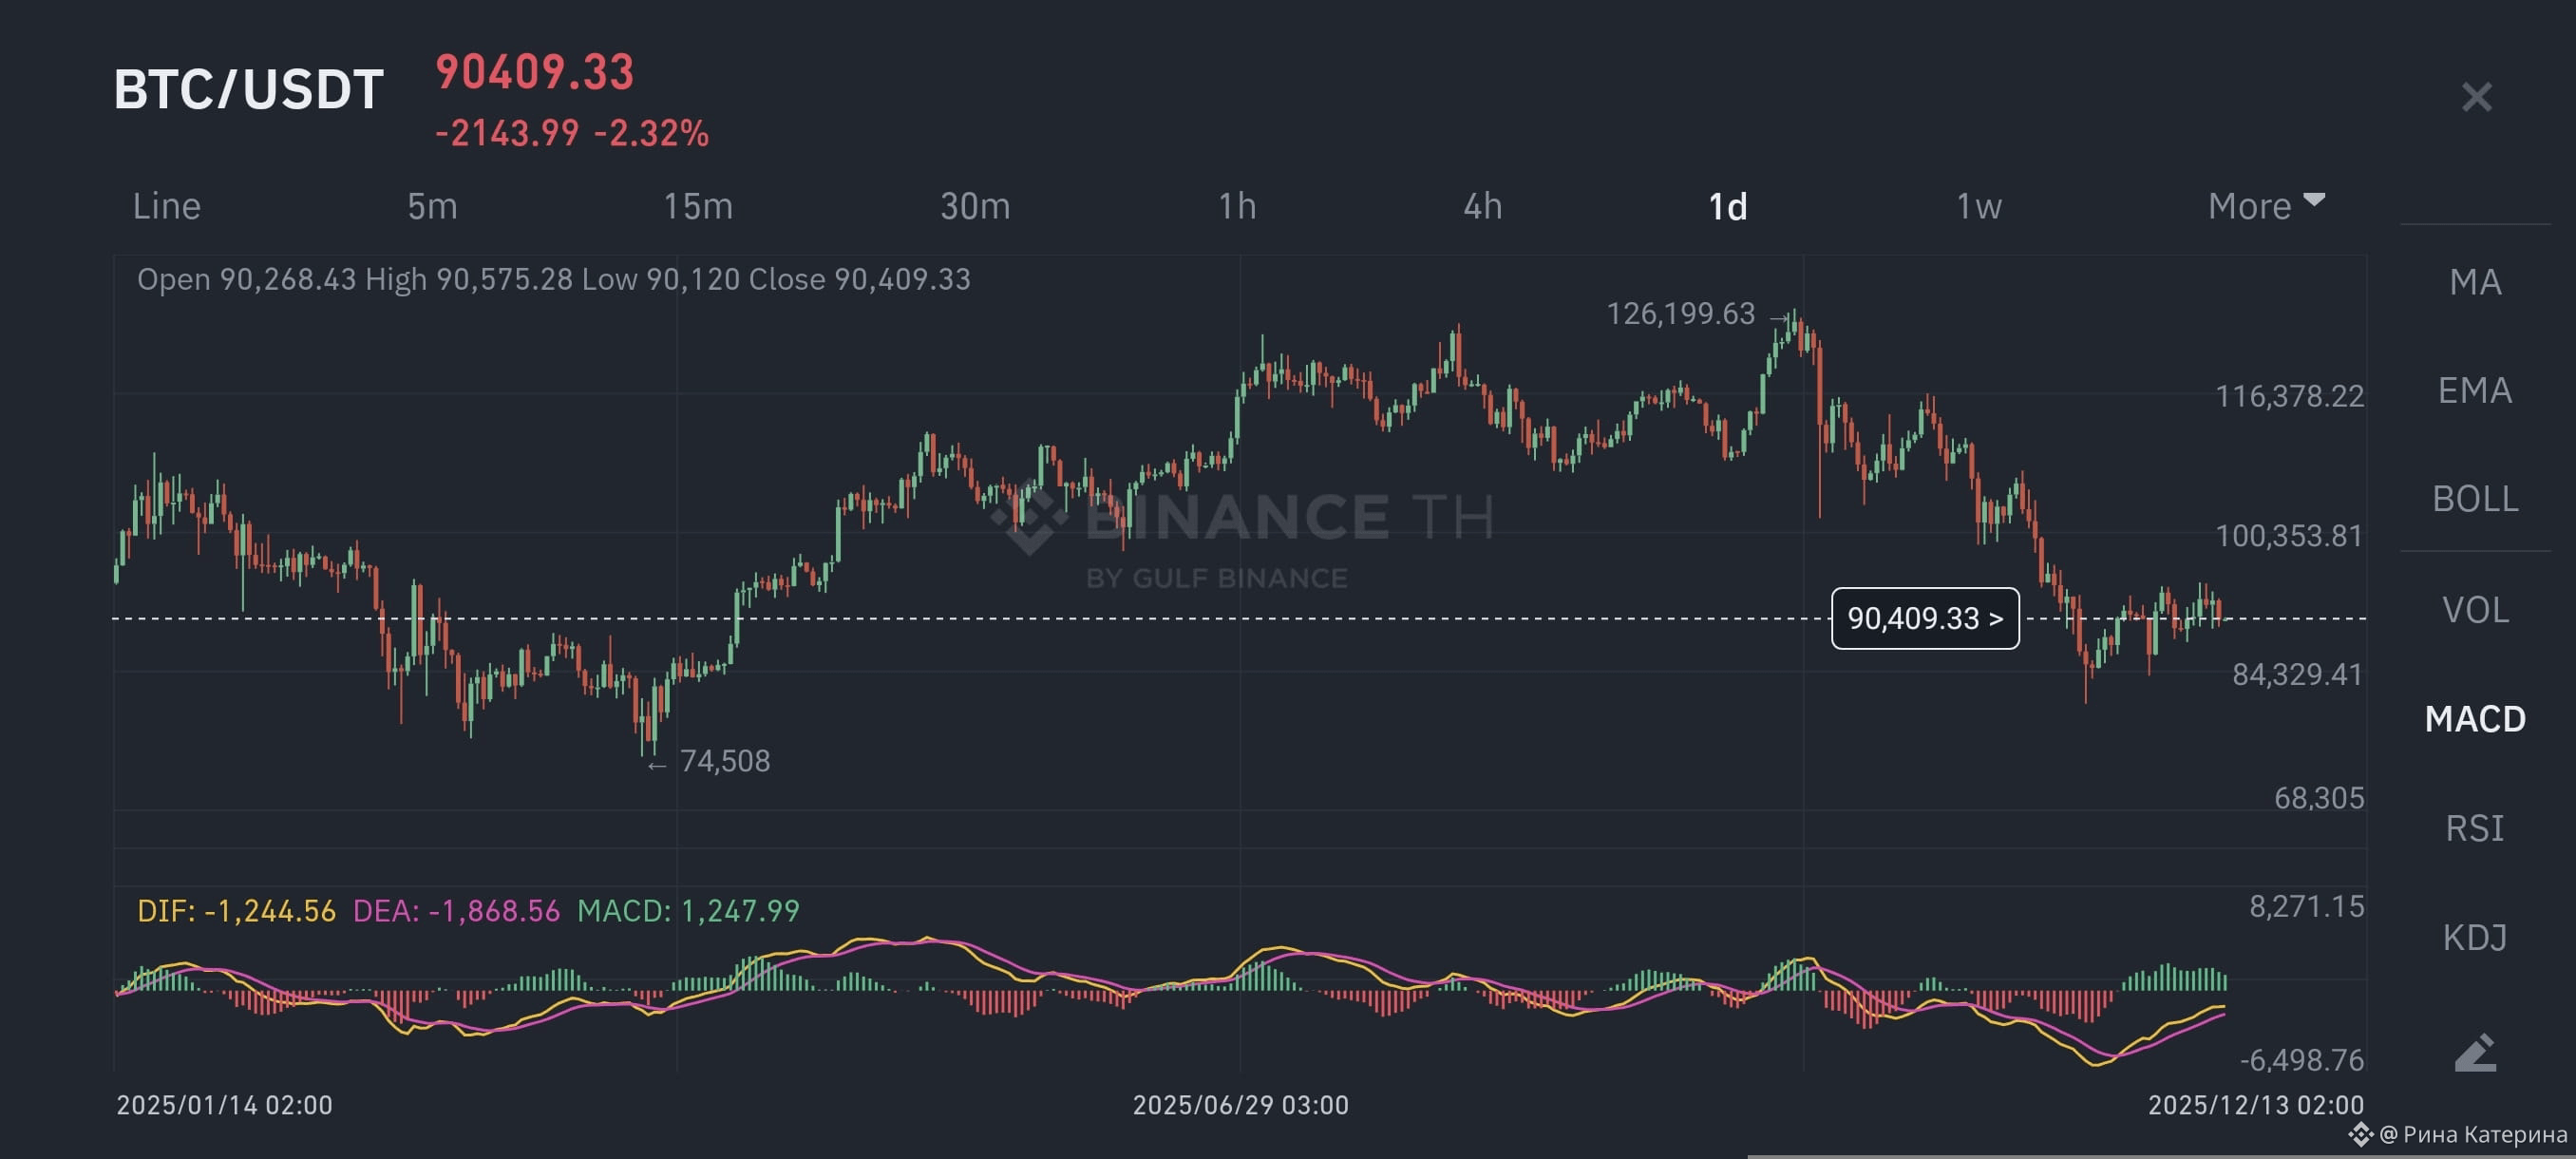Toggle the EMA indicator
The width and height of the screenshot is (2576, 1159).
click(x=2475, y=390)
